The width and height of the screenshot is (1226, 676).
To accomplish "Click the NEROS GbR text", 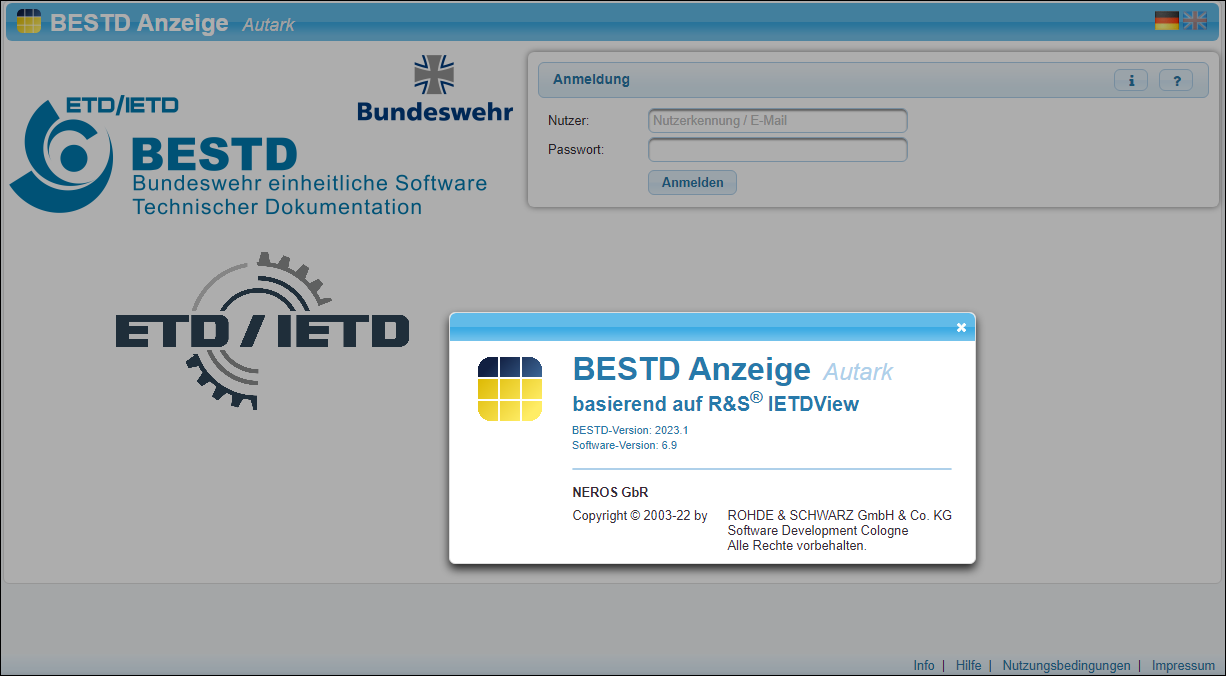I will (610, 492).
